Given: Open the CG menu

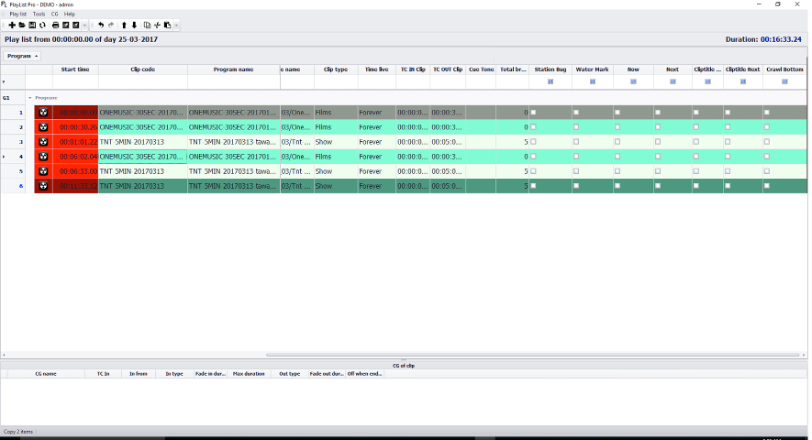Looking at the screenshot, I should (x=55, y=14).
